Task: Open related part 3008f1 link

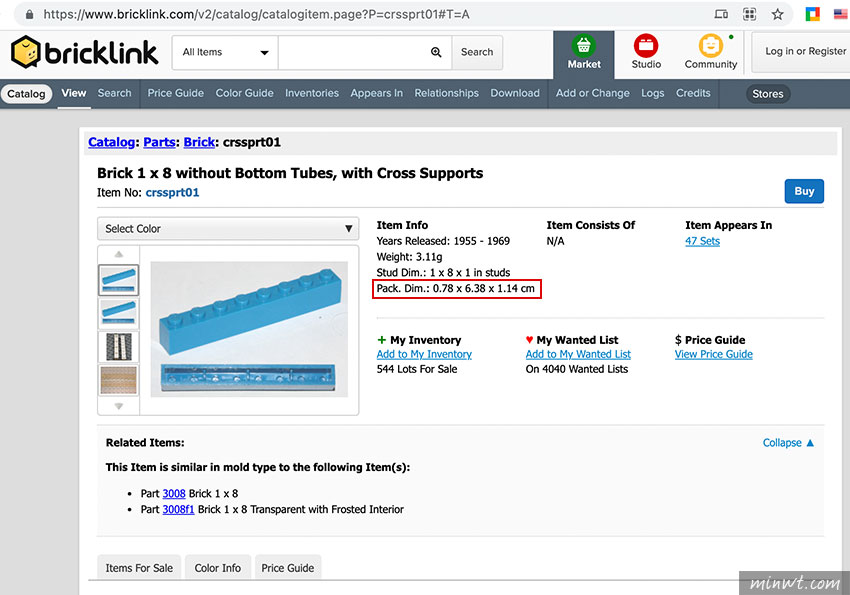Action: [178, 509]
